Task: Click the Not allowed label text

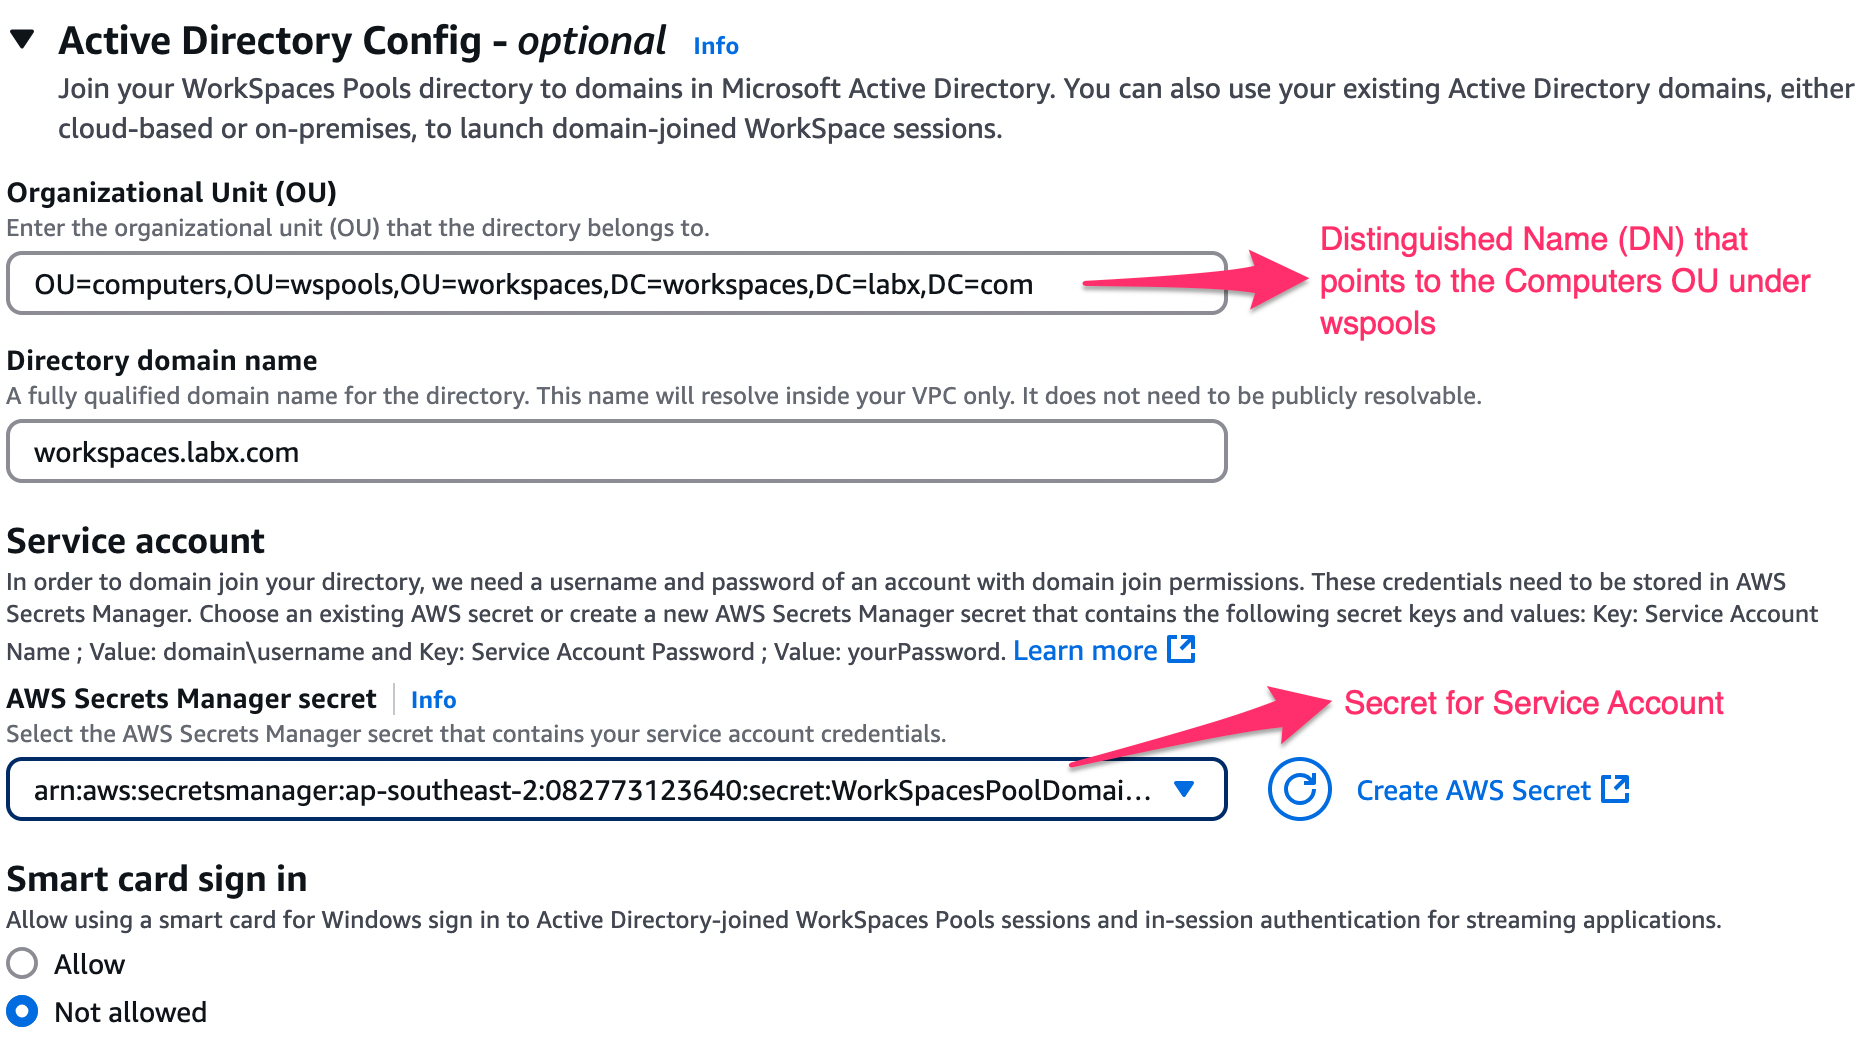Action: tap(131, 1013)
